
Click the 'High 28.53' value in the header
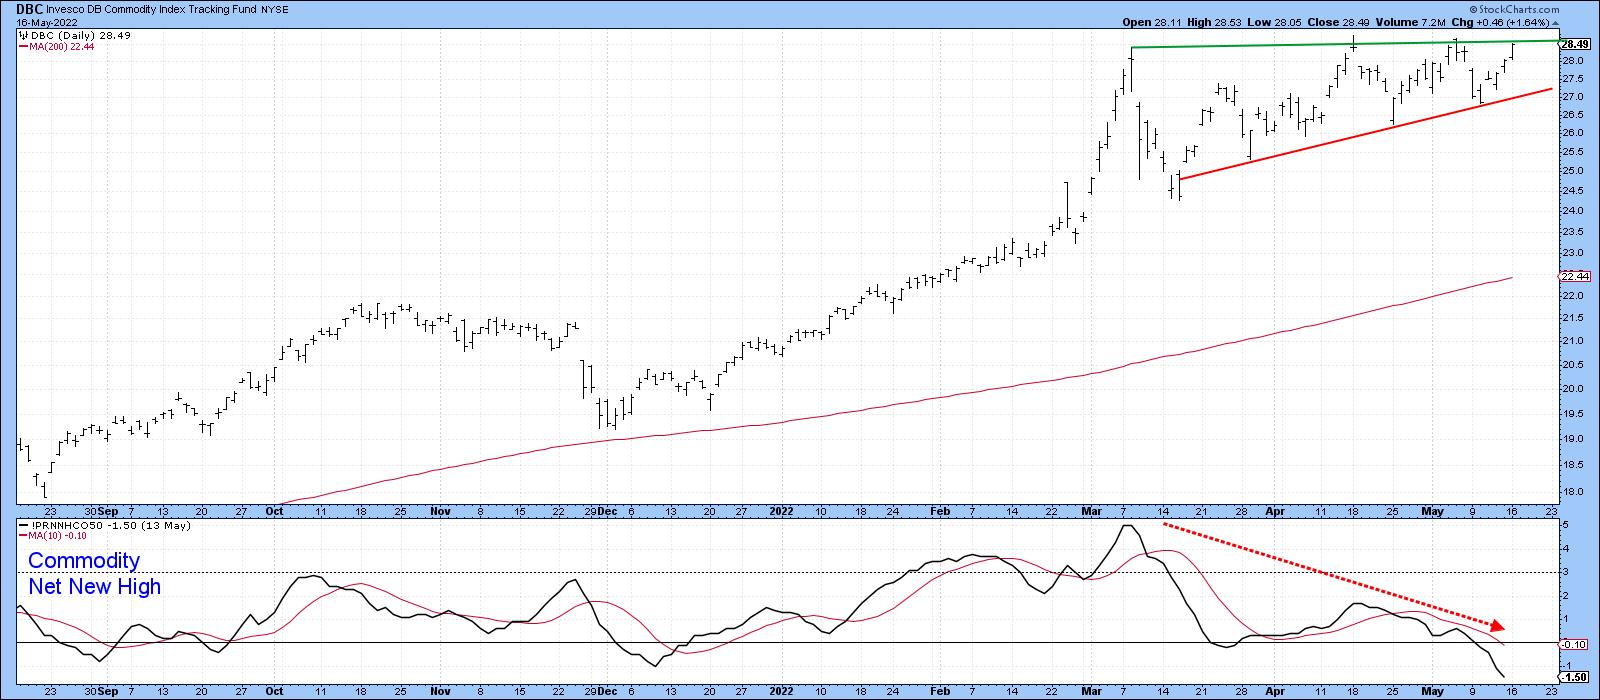[x=1213, y=22]
